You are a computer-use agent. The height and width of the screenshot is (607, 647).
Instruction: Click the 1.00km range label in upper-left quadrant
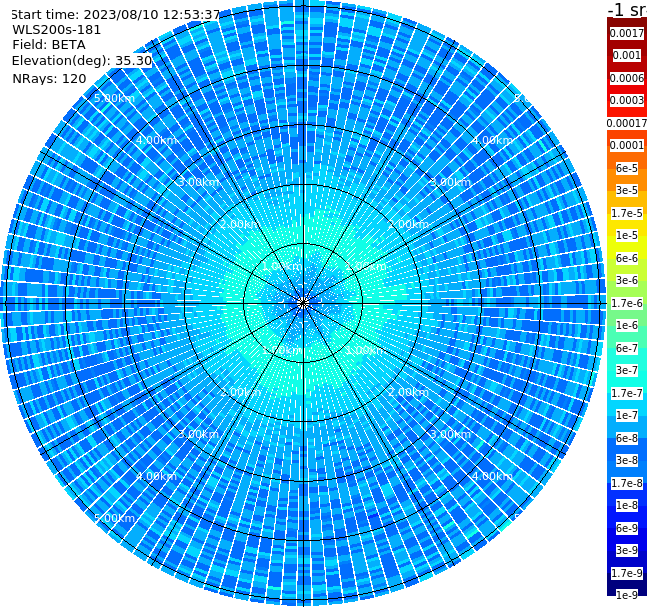[x=283, y=266]
